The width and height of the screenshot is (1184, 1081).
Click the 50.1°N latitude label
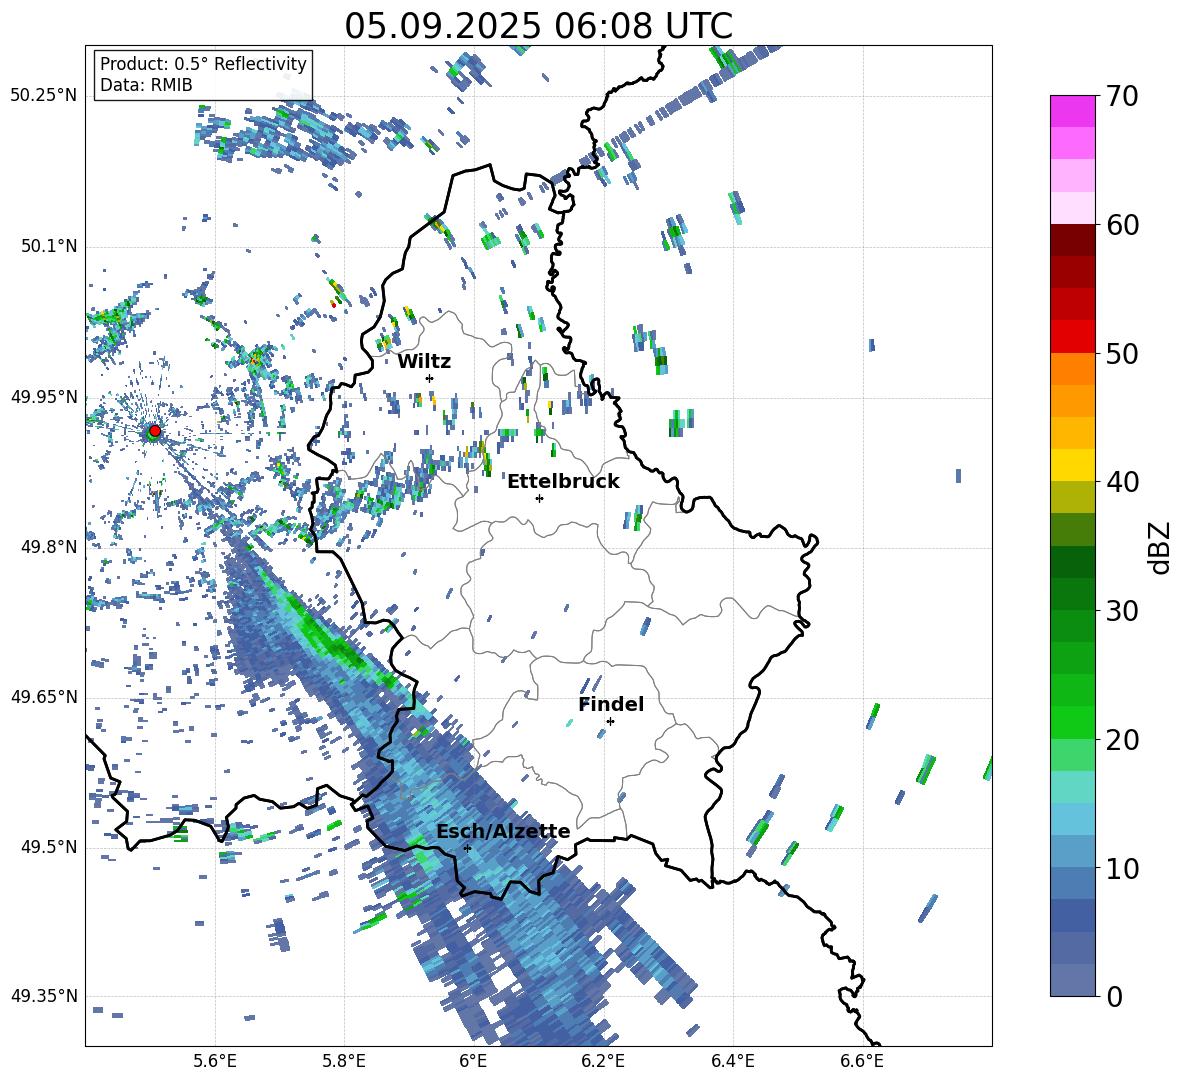pyautogui.click(x=48, y=246)
